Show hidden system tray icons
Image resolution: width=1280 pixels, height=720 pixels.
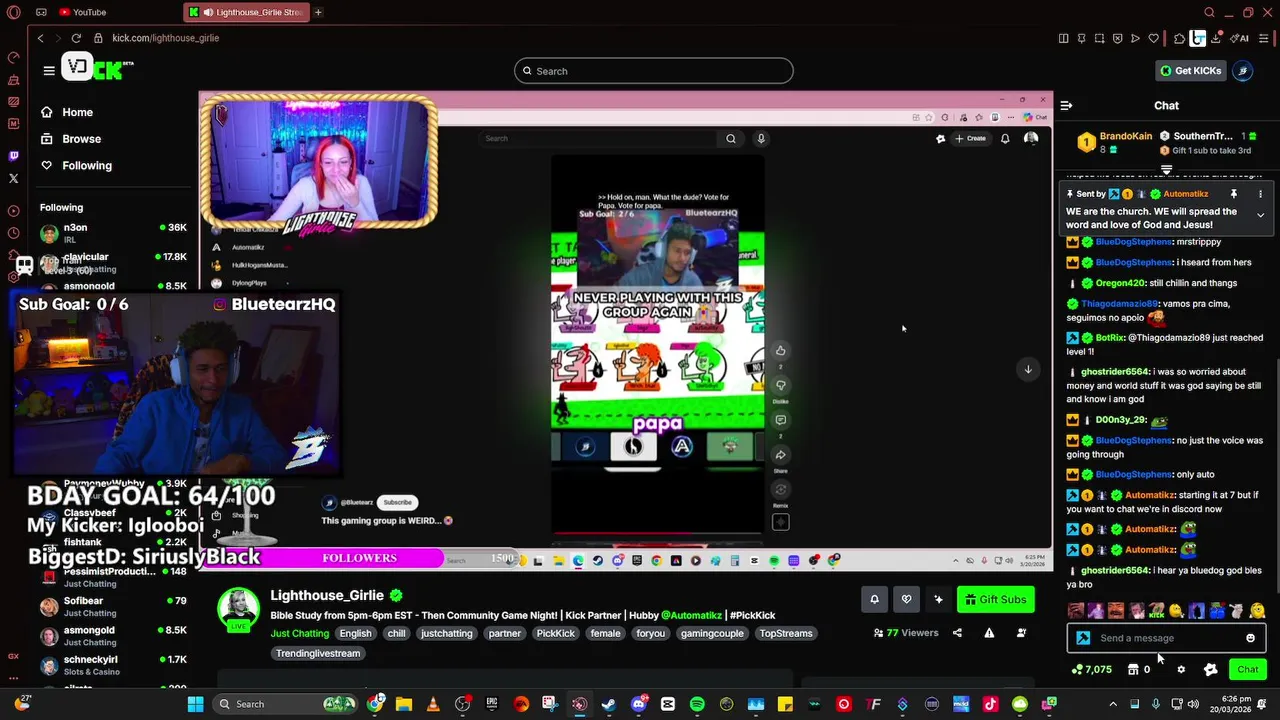(x=1115, y=704)
